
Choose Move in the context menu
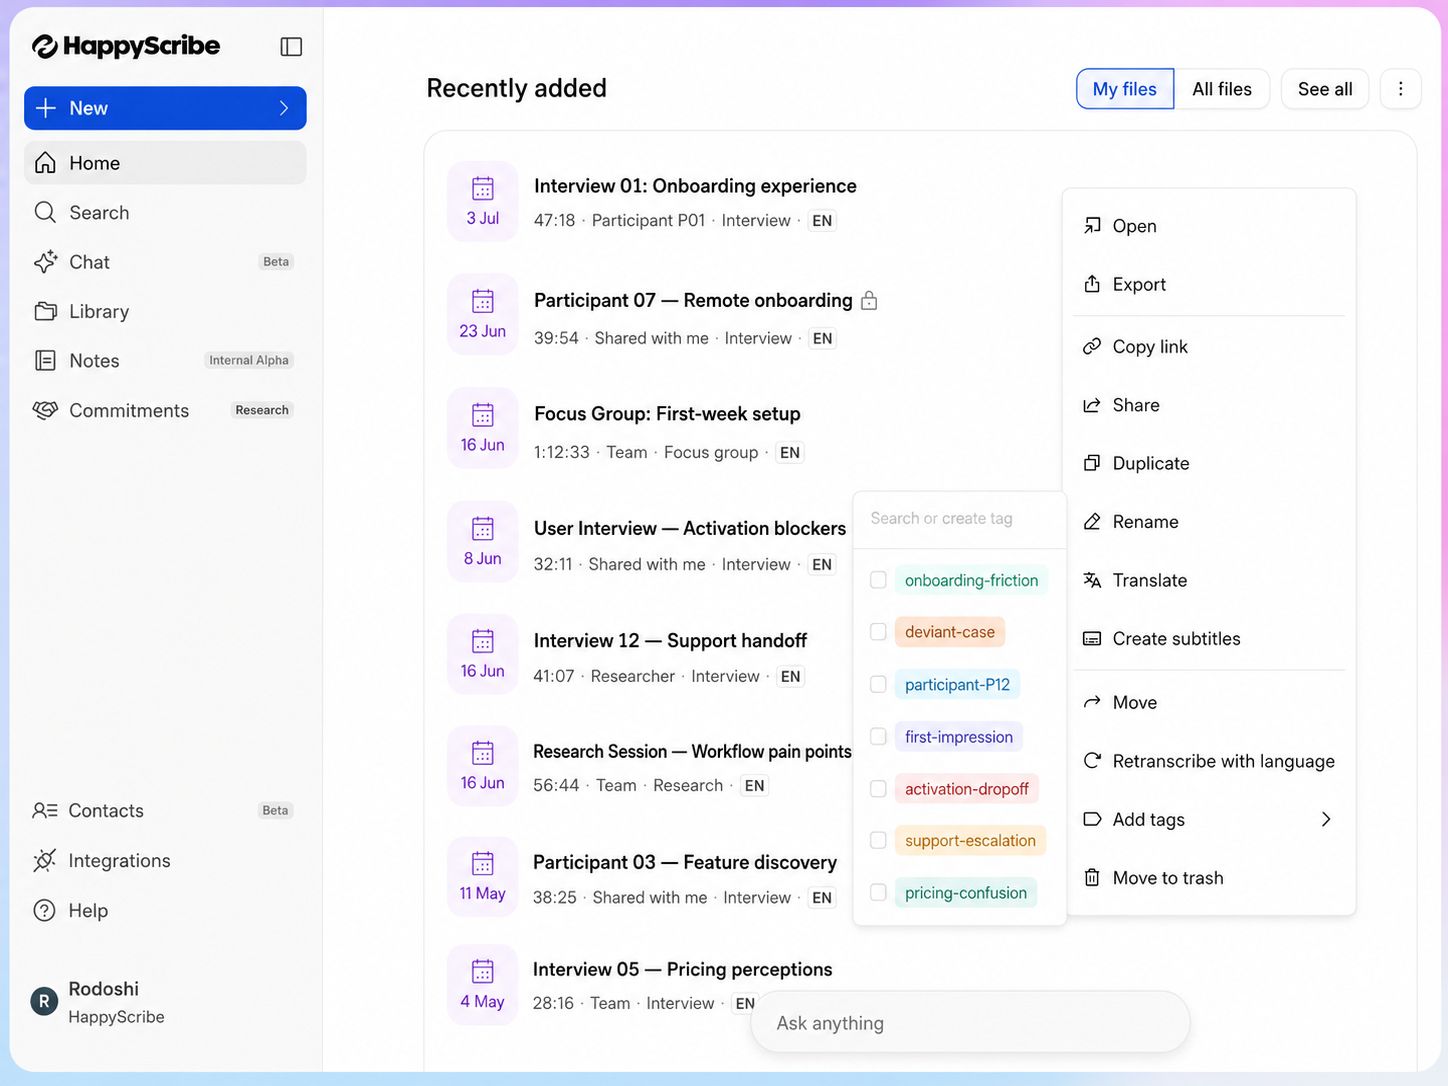click(1209, 702)
